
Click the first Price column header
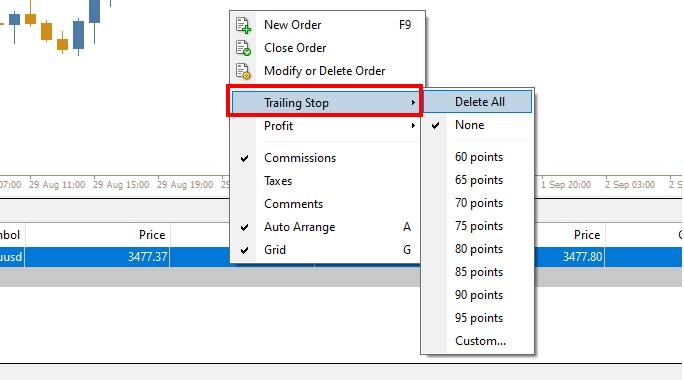(x=152, y=235)
